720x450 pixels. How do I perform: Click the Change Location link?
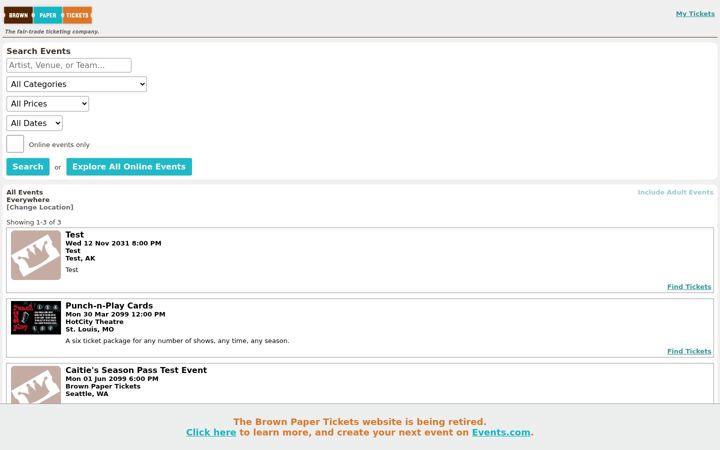coord(40,207)
